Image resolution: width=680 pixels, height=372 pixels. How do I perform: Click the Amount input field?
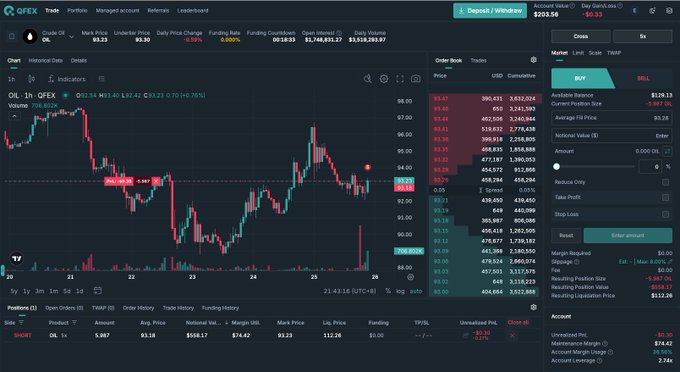[606, 151]
